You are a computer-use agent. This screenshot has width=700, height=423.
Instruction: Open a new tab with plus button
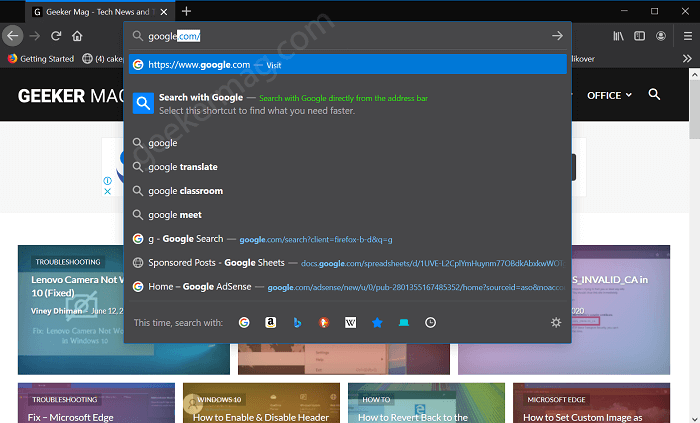click(x=186, y=11)
